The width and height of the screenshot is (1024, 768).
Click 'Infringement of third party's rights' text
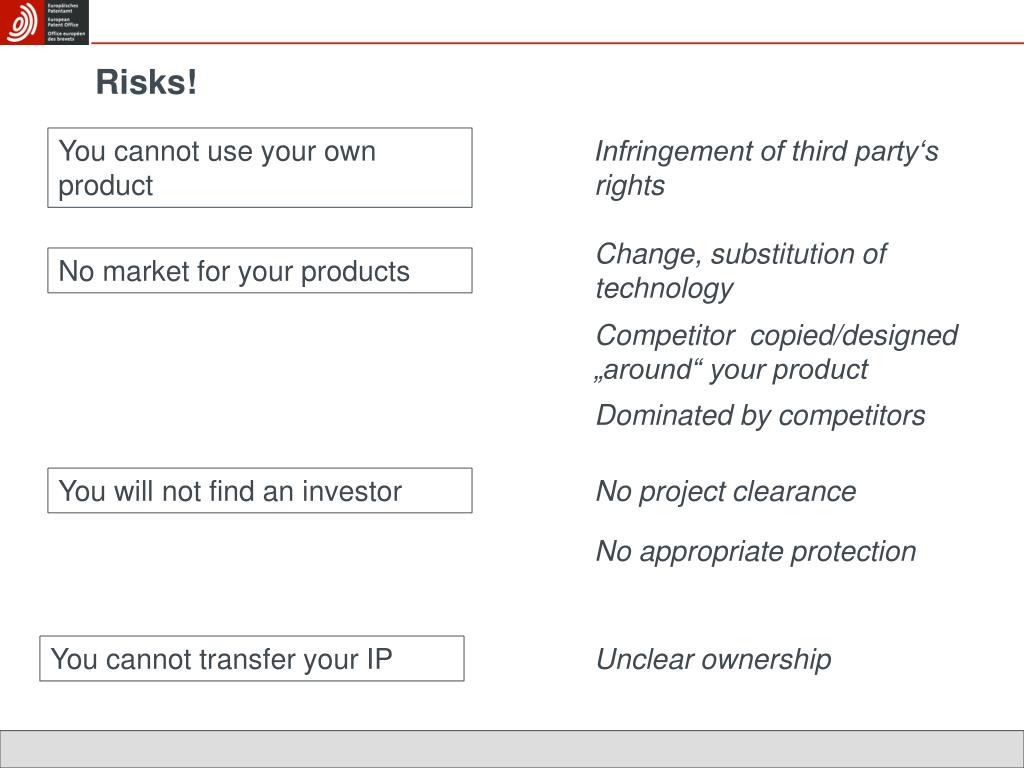pyautogui.click(x=767, y=168)
